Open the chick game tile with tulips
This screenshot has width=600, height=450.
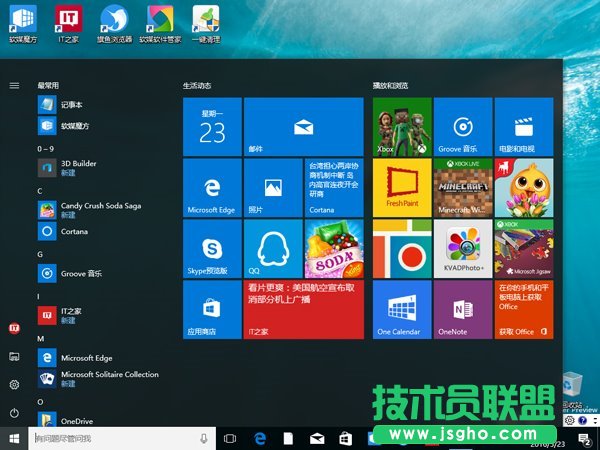(x=524, y=188)
